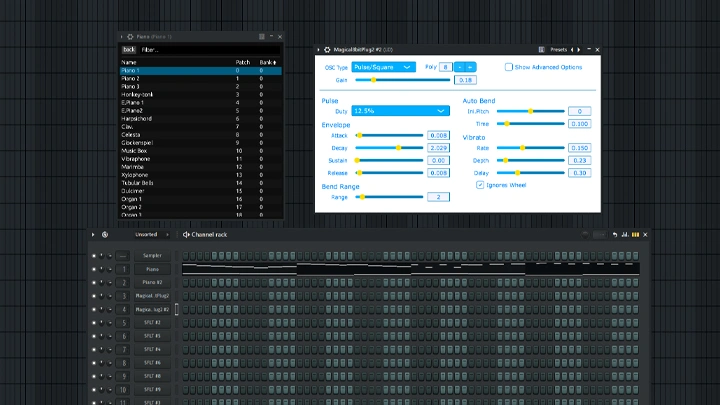The height and width of the screenshot is (405, 720).
Task: Click the Gain slider in MagicalBitPlug2
Action: pos(403,80)
